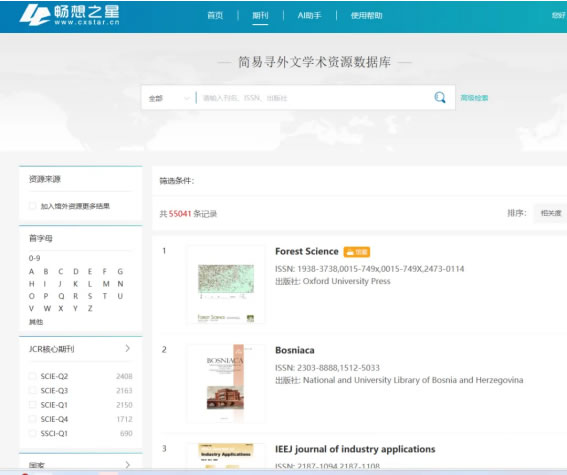Filter journals by letter V
The height and width of the screenshot is (475, 567).
(31, 309)
